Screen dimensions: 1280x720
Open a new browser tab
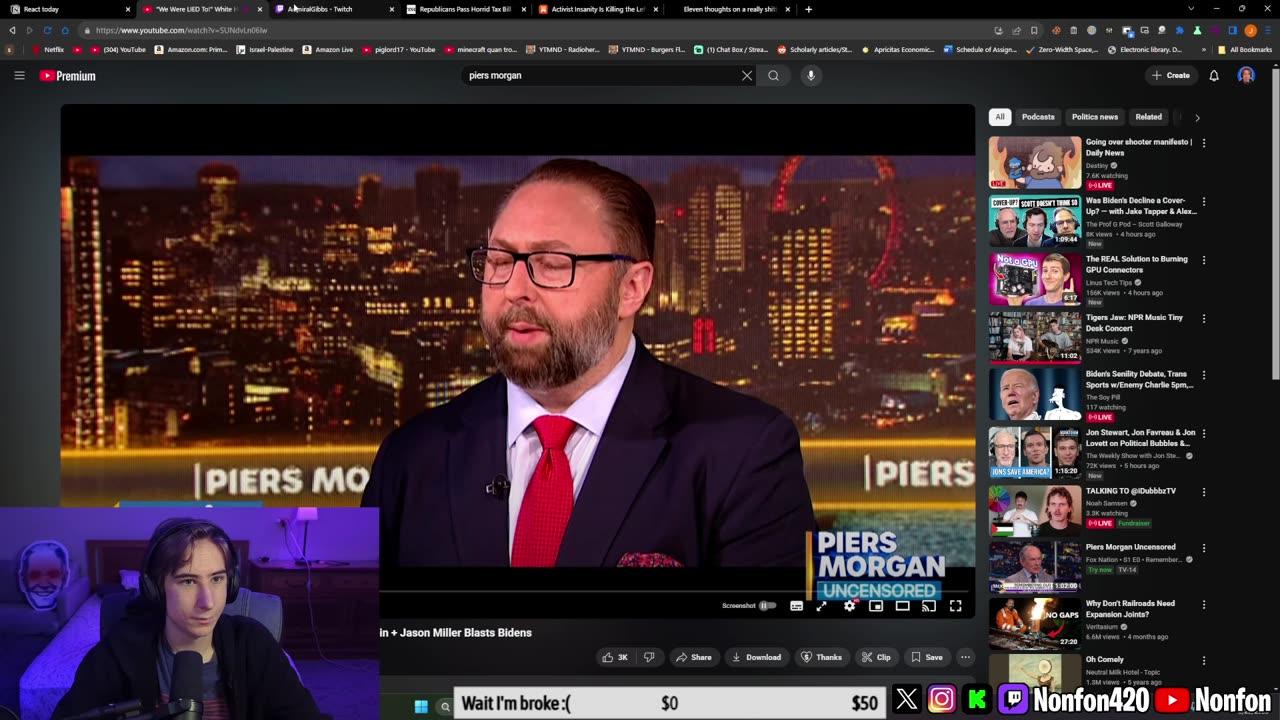808,9
